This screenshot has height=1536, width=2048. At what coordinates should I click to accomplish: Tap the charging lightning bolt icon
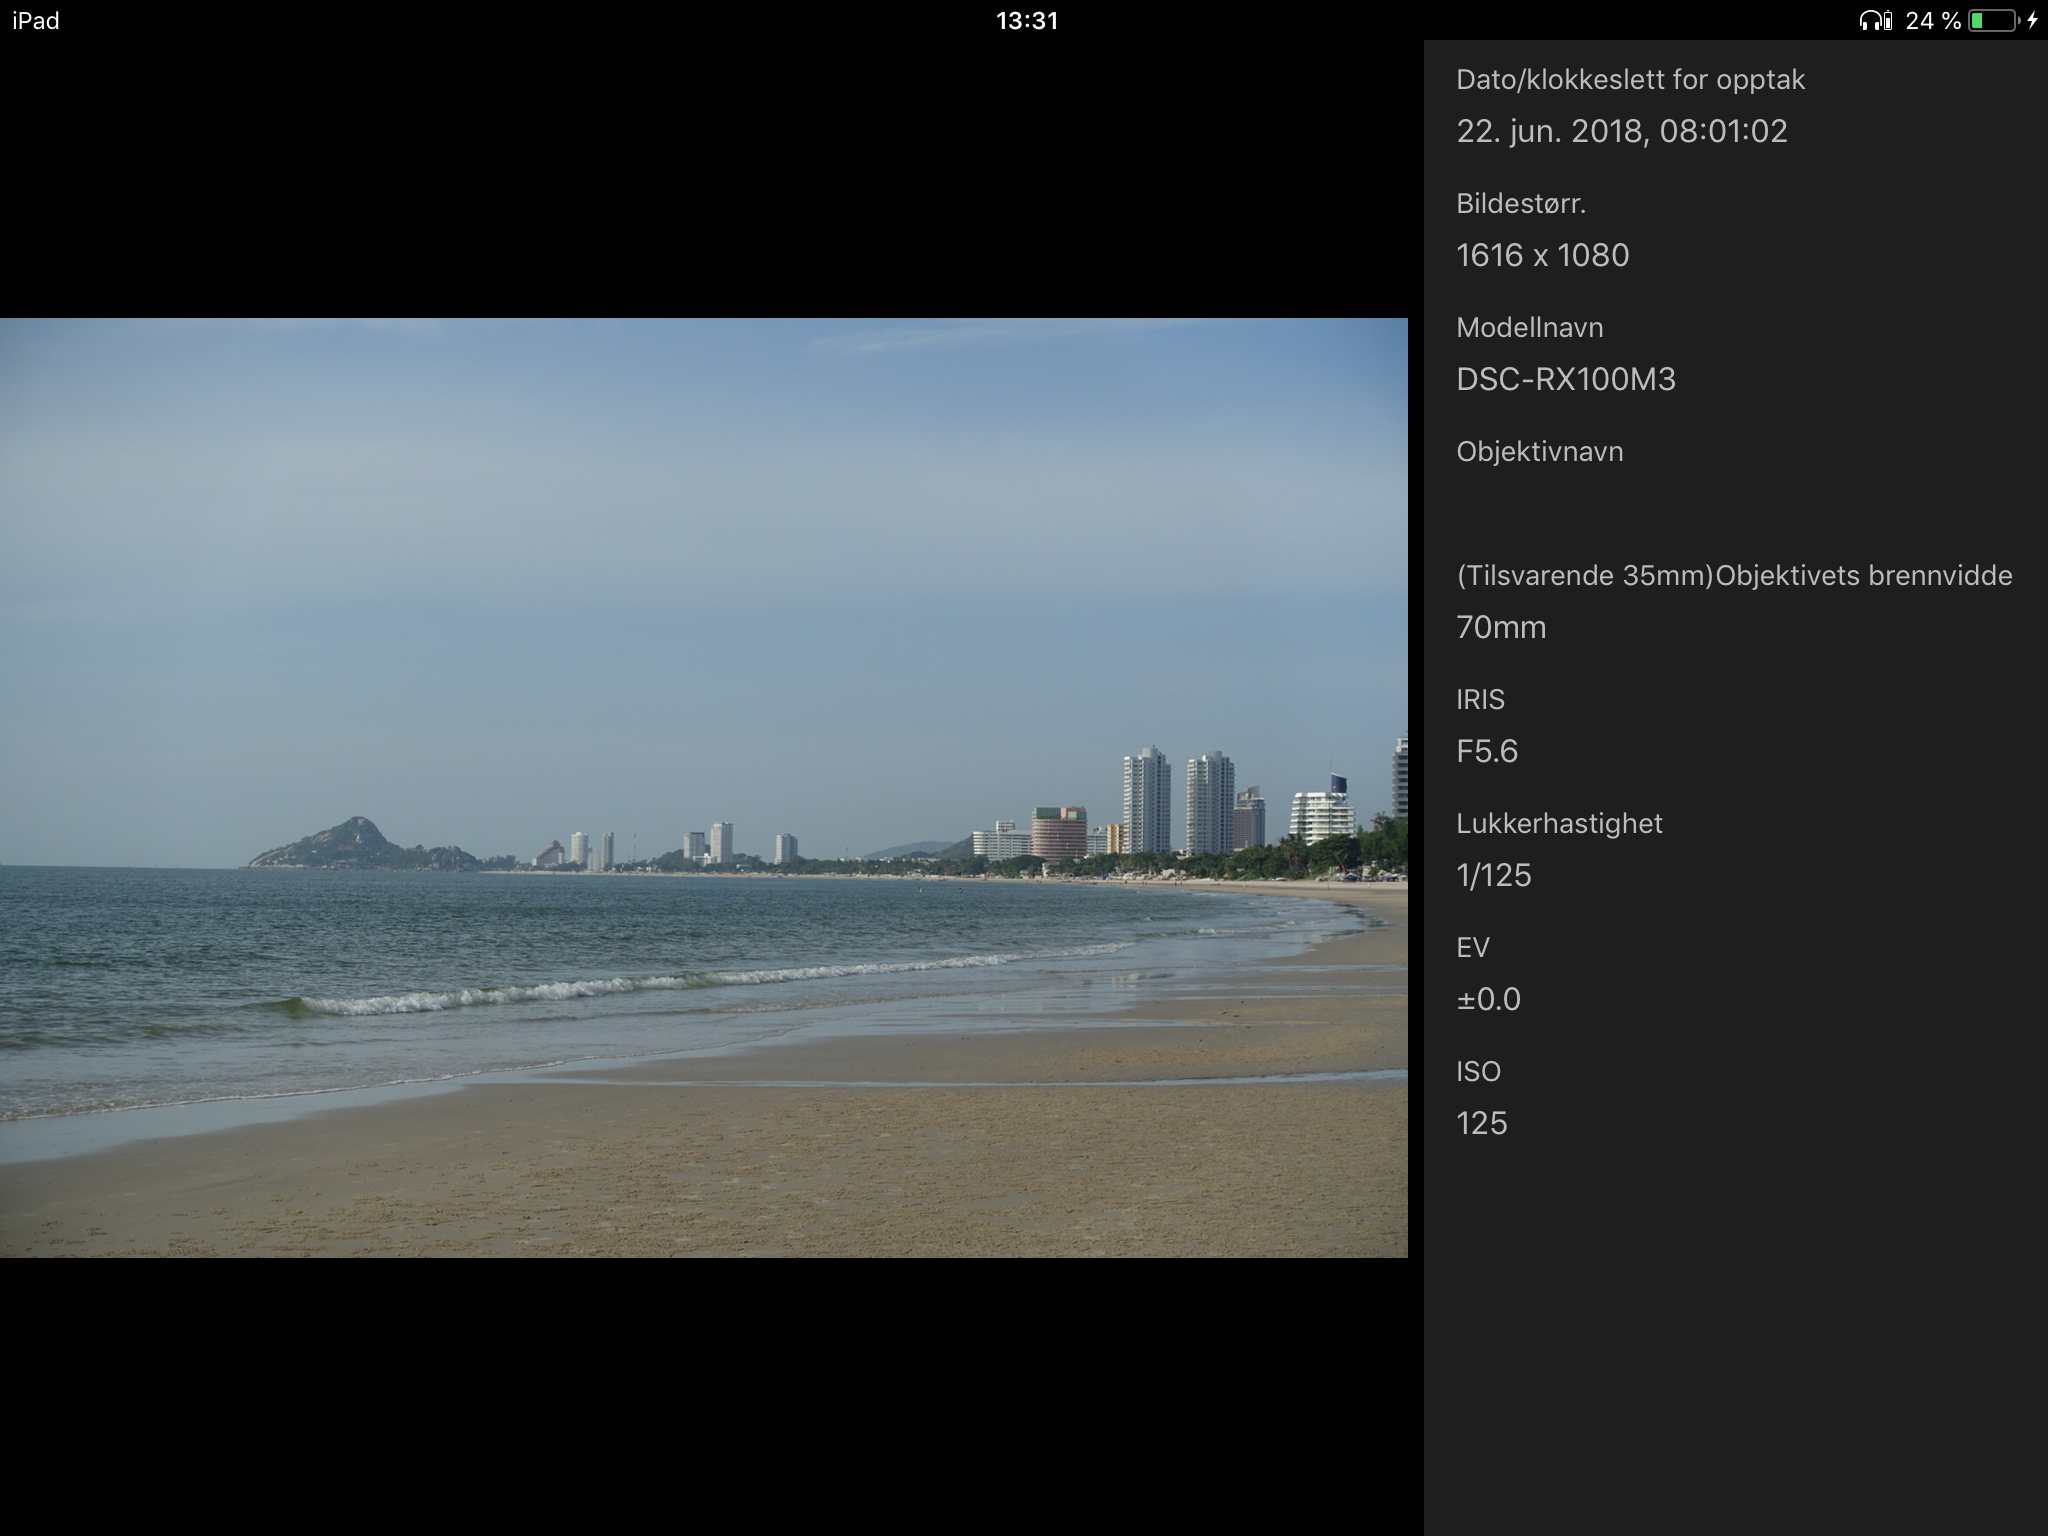(x=2032, y=21)
